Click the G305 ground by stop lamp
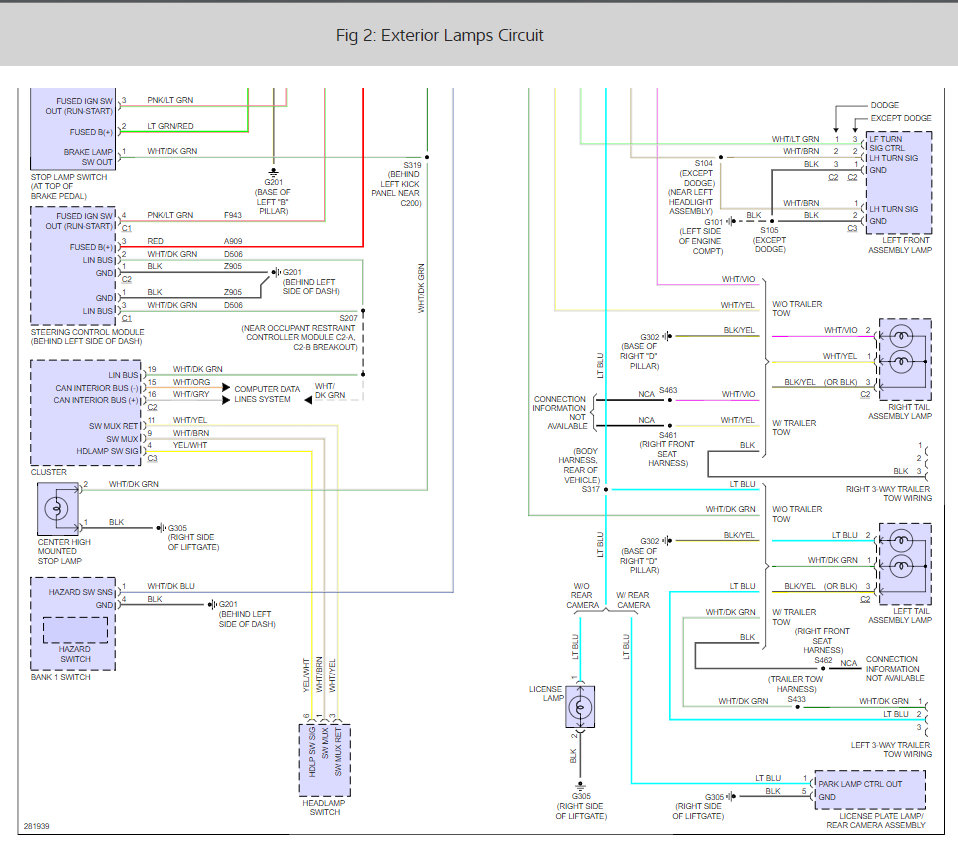 coord(161,528)
